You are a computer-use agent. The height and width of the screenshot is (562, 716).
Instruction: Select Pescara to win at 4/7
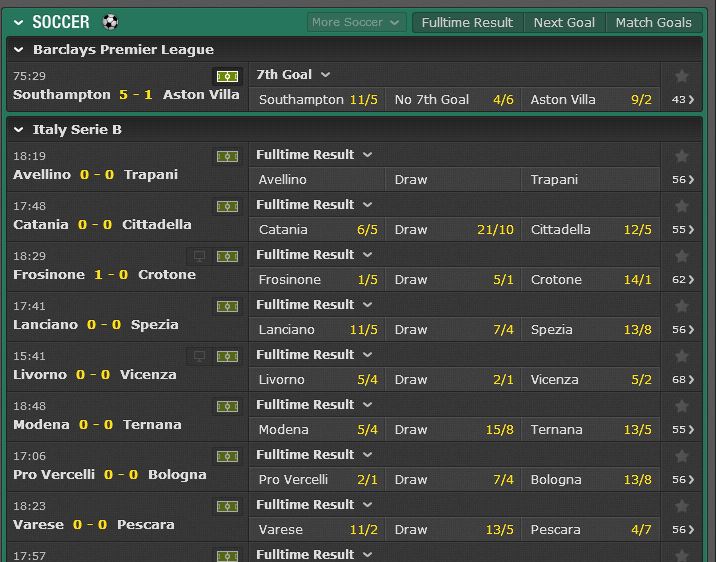591,530
